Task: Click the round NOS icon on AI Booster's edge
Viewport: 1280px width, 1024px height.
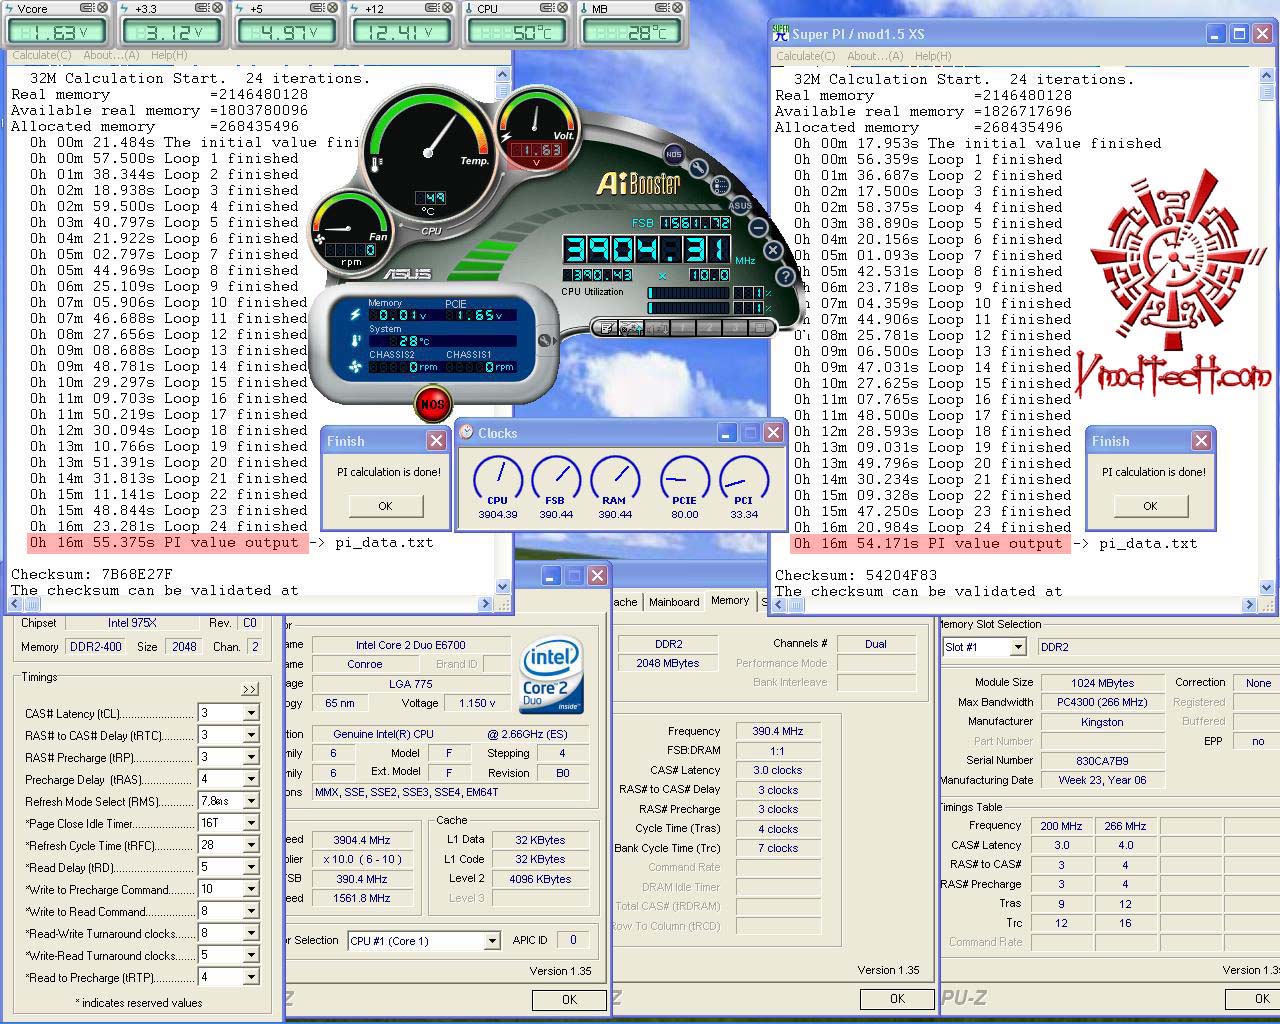Action: (x=673, y=154)
